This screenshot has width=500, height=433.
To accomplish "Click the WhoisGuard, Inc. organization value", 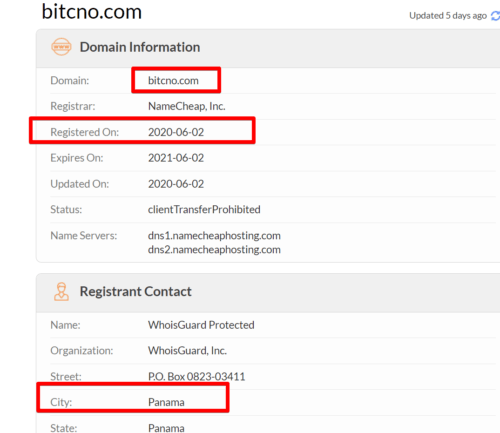I will 187,351.
